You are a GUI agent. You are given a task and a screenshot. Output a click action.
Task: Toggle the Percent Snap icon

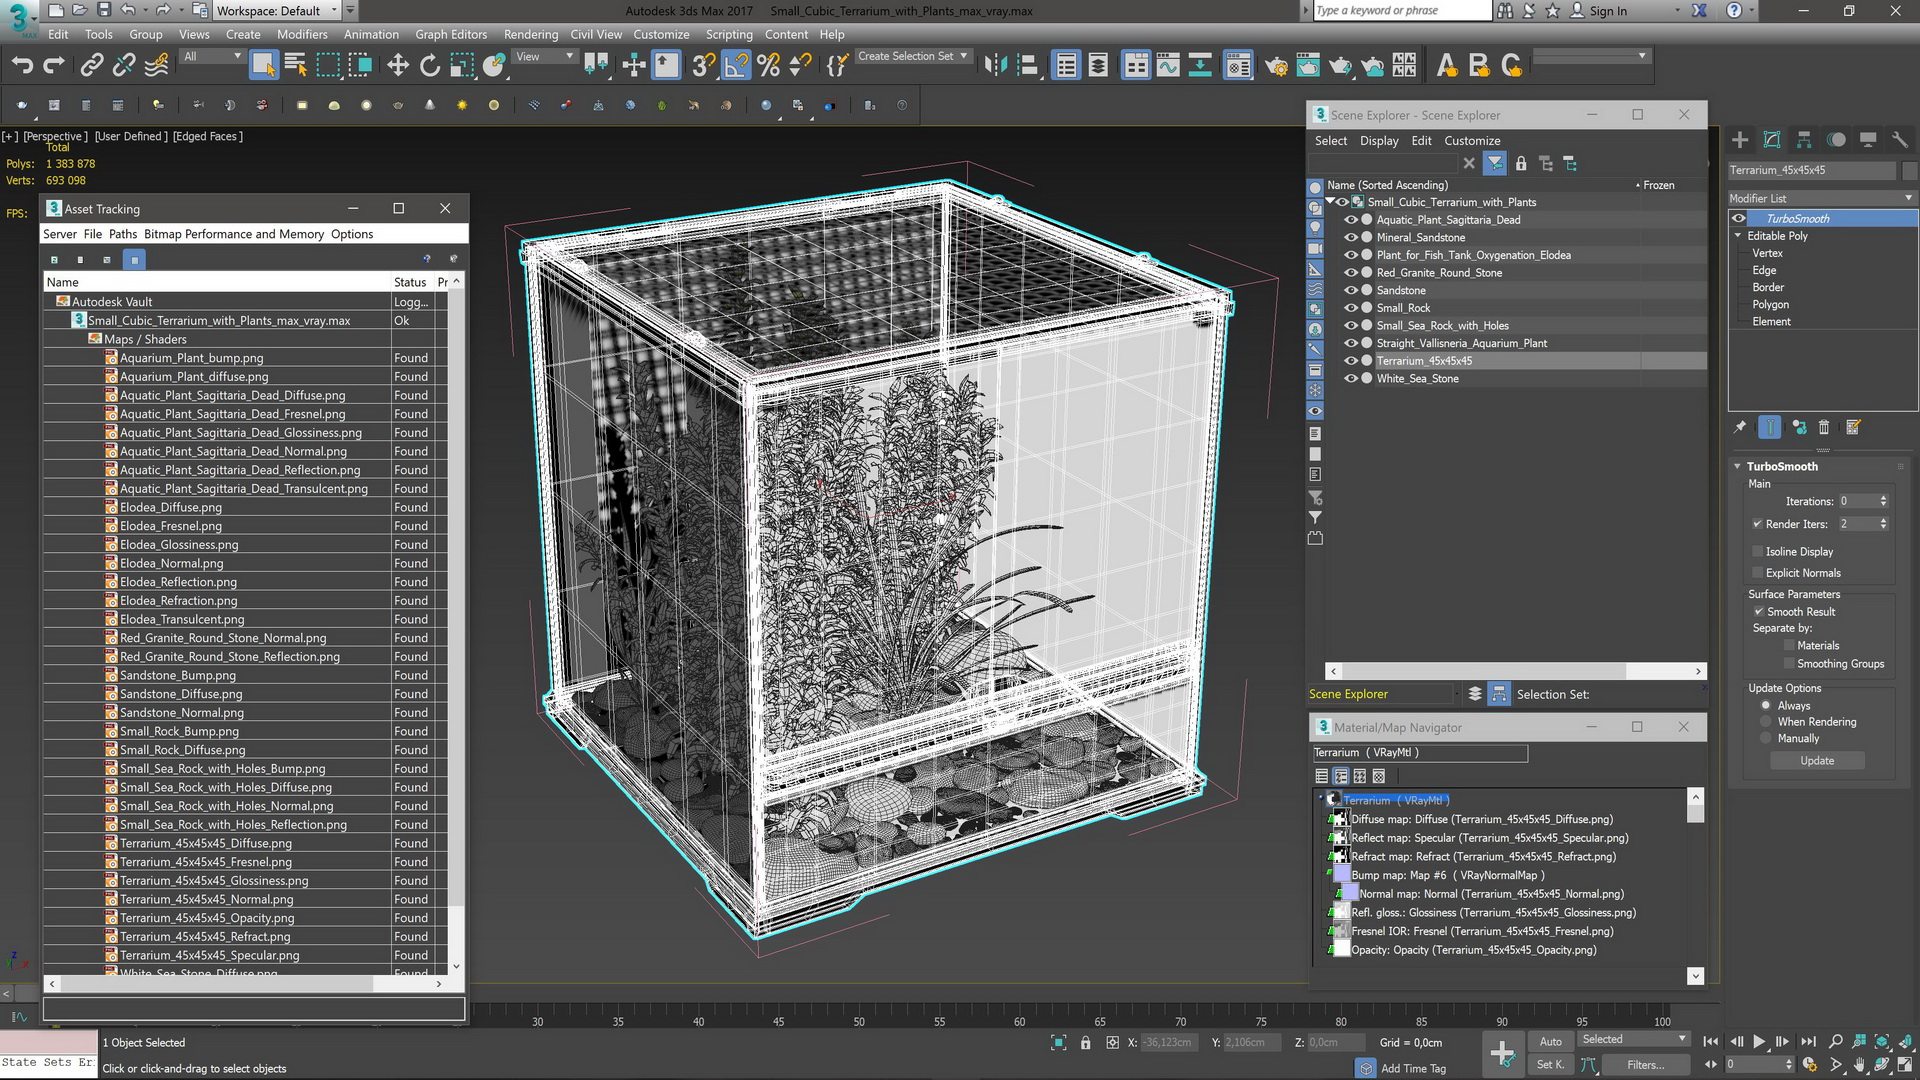point(768,66)
